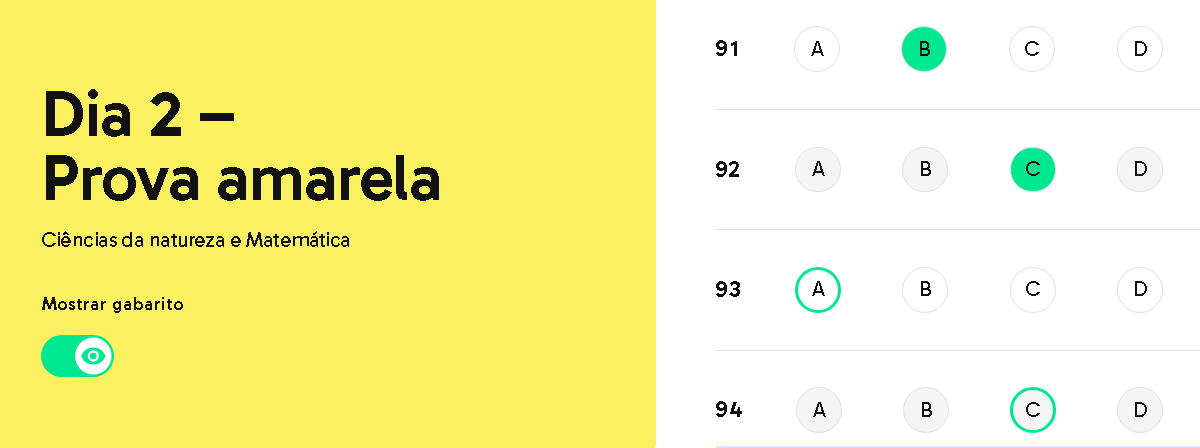Select option A for question 92
The height and width of the screenshot is (448, 1200).
tap(818, 169)
